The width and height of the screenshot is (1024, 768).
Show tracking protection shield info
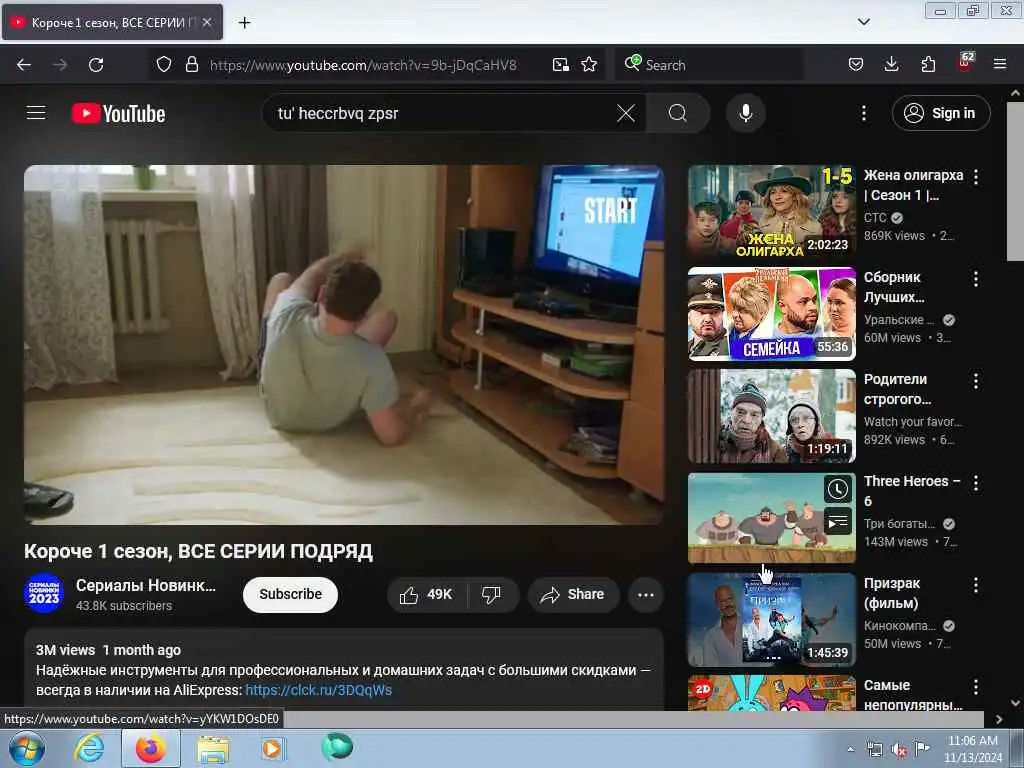click(164, 64)
